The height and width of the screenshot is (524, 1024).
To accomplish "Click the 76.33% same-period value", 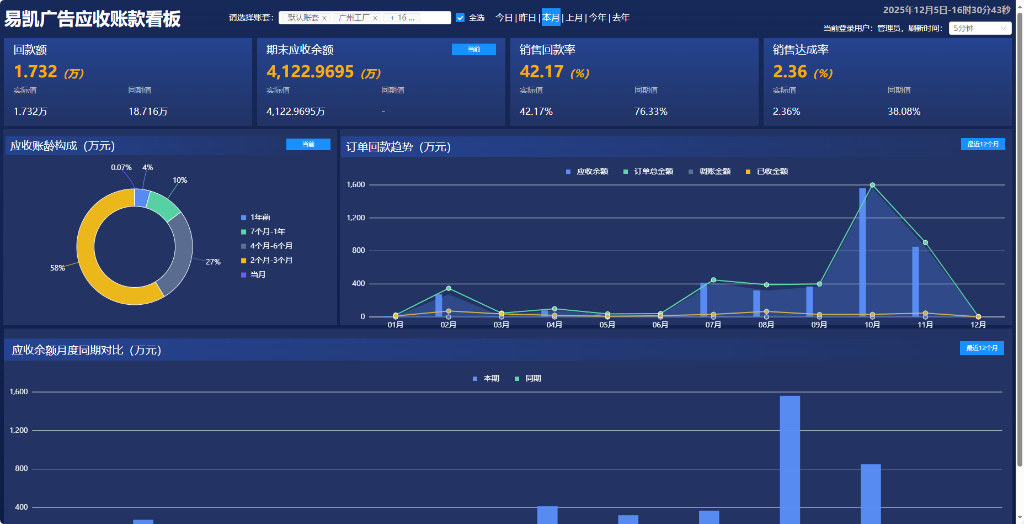I will pos(651,112).
